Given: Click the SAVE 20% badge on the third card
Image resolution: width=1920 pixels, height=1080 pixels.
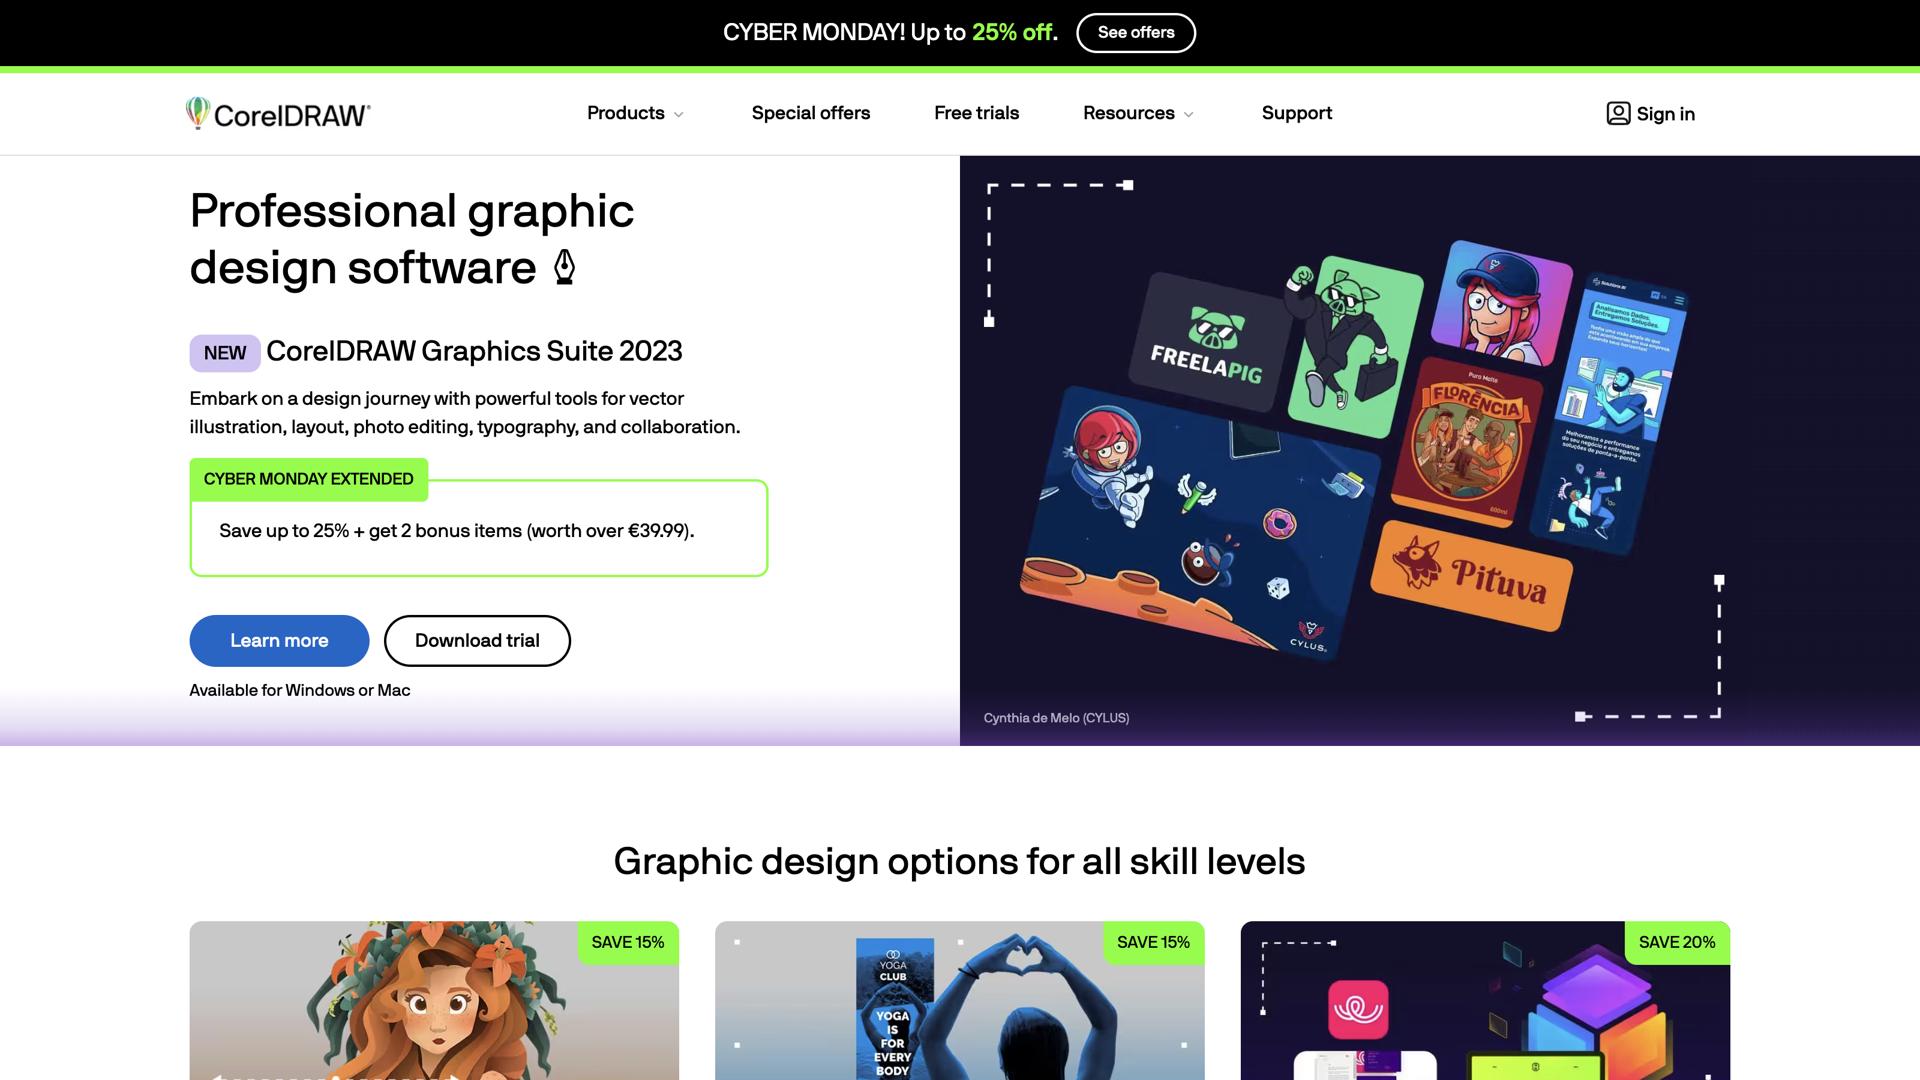Looking at the screenshot, I should click(1676, 942).
